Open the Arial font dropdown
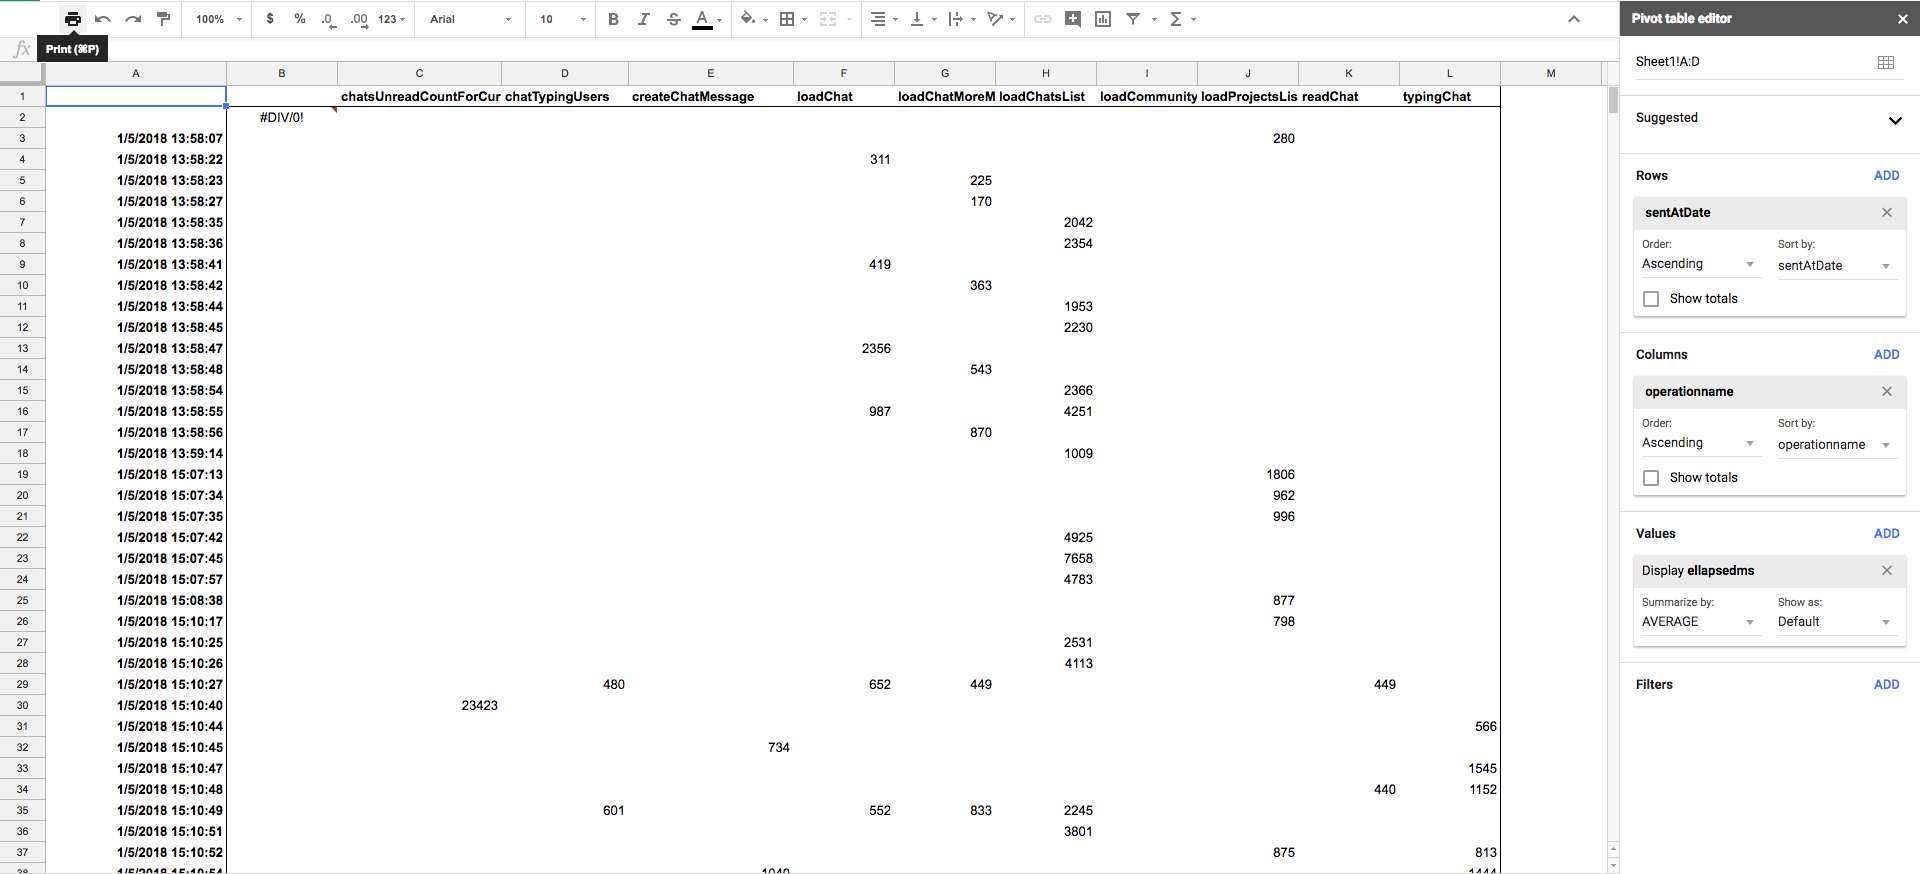Screen dimensions: 1920x874 [470, 19]
